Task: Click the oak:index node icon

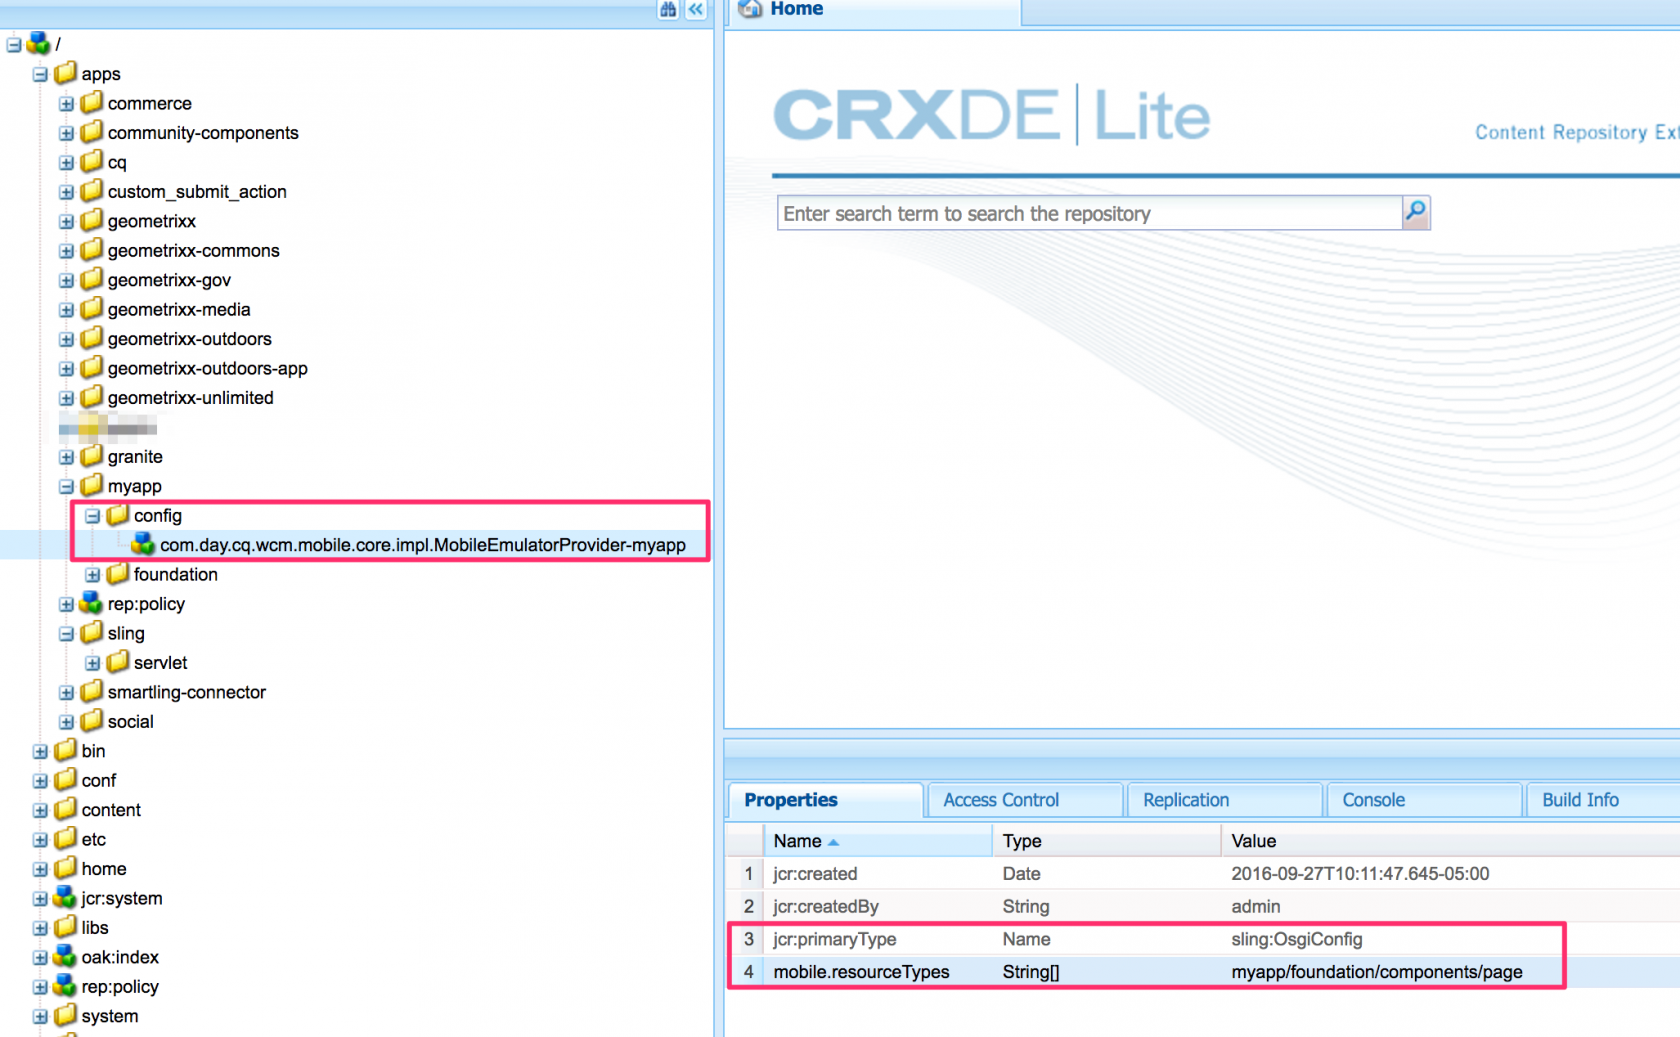Action: [65, 956]
